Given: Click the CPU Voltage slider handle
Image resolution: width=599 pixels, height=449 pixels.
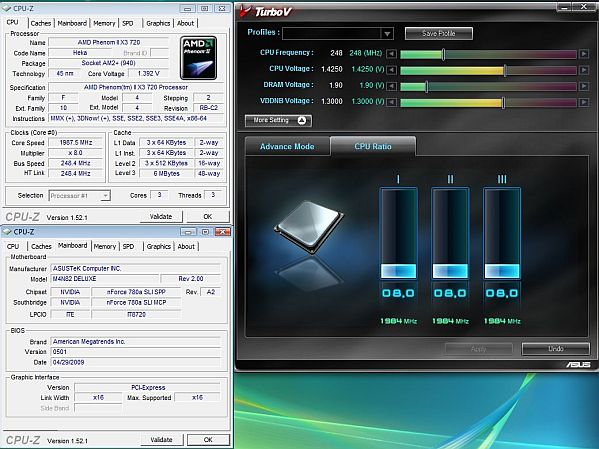Looking at the screenshot, I should [505, 70].
